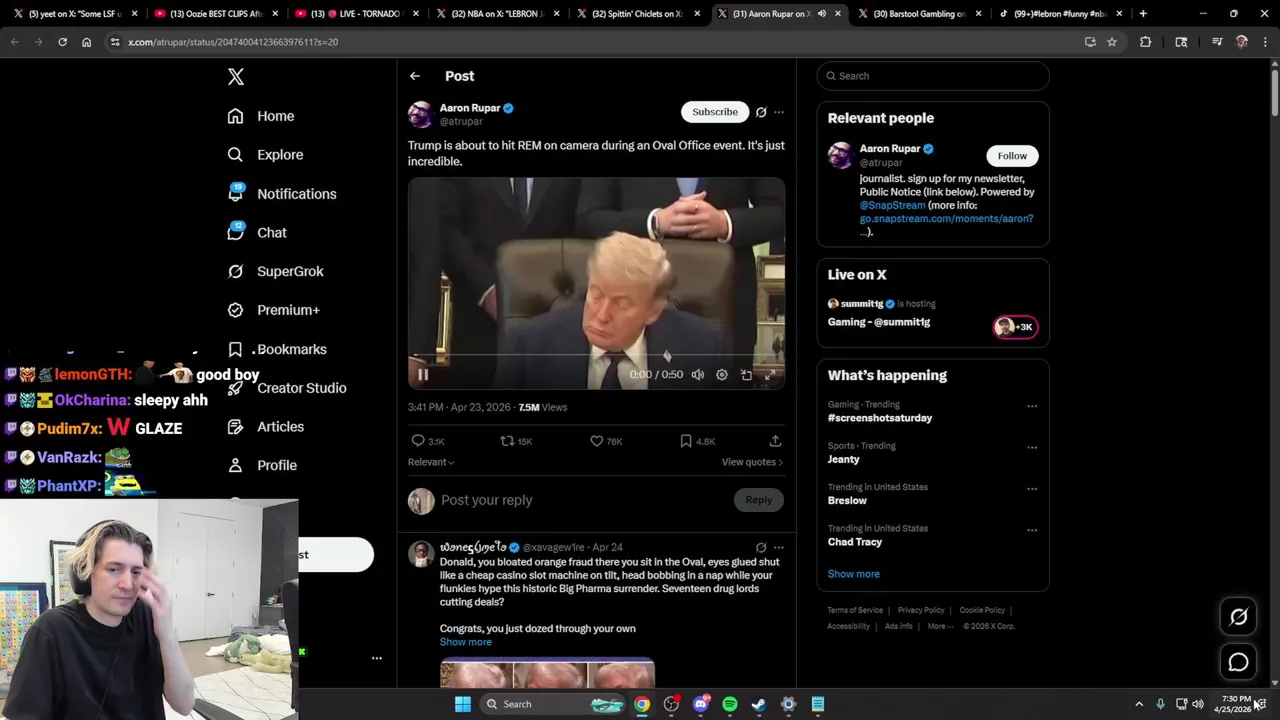This screenshot has height=720, width=1280.
Task: Open a new browser tab
Action: click(1143, 14)
